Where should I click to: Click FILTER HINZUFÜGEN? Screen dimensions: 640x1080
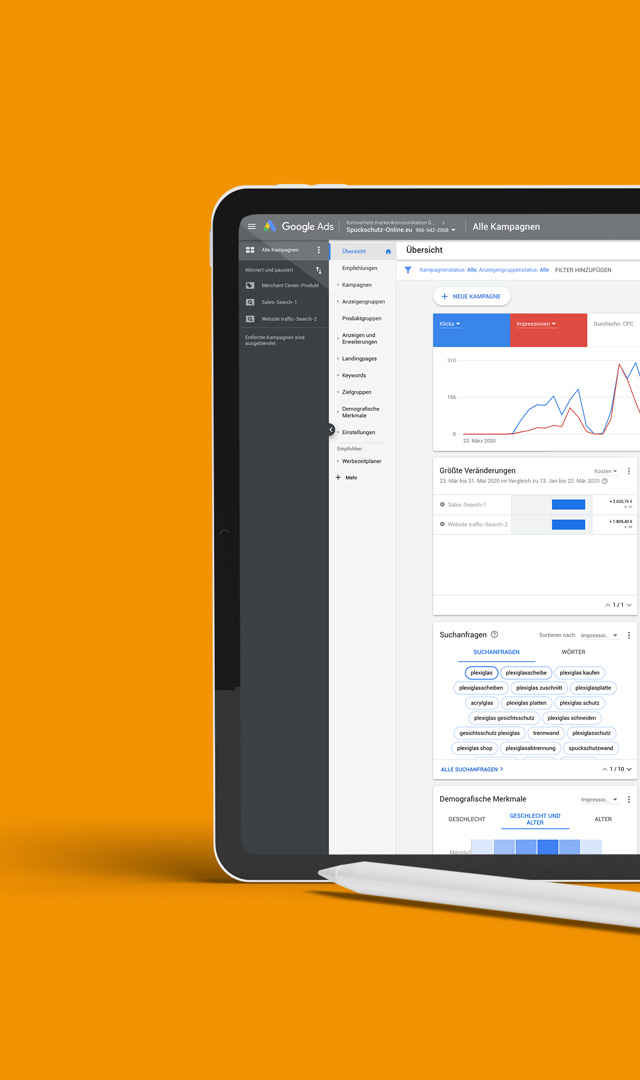tap(583, 270)
